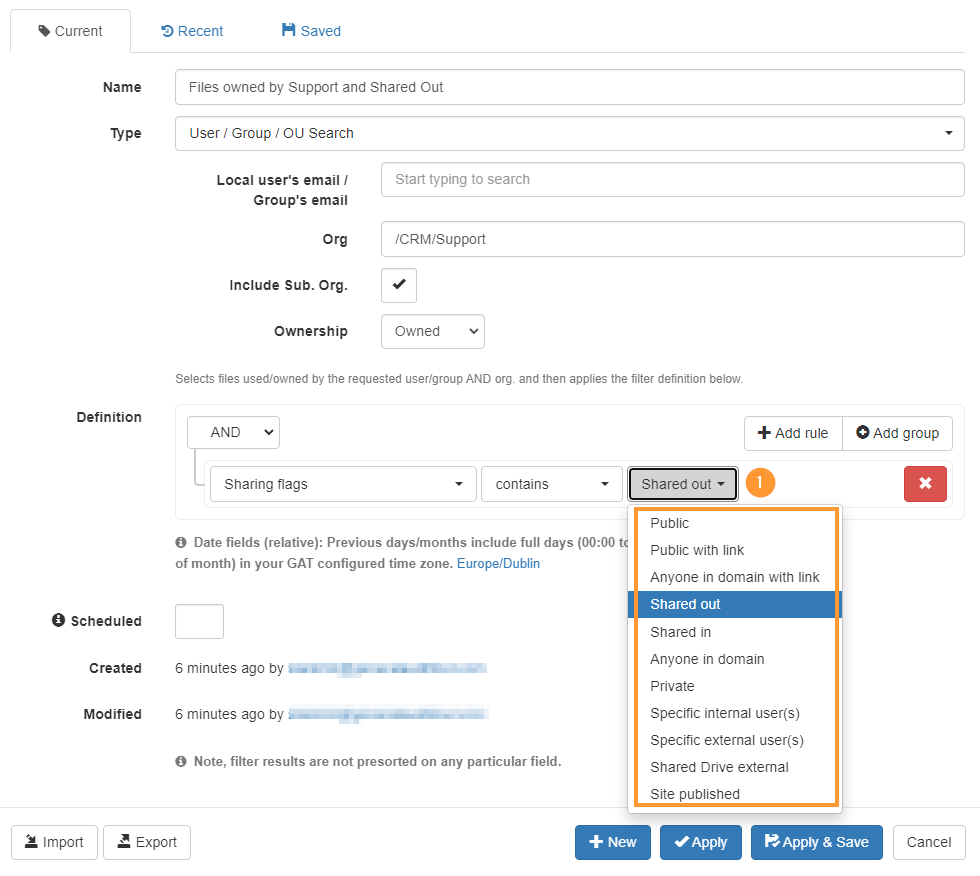The height and width of the screenshot is (876, 980).
Task: Click the New filter button
Action: tap(612, 842)
